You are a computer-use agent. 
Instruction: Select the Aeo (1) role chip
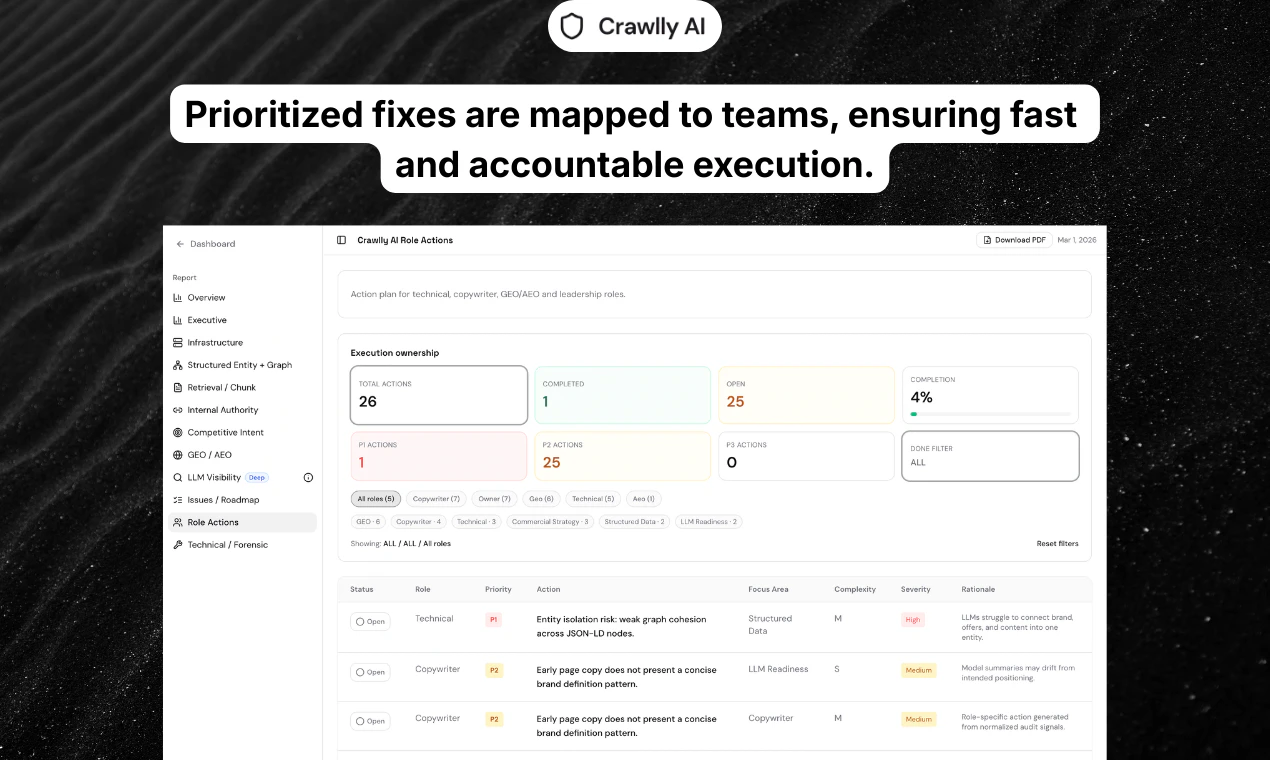click(x=643, y=499)
